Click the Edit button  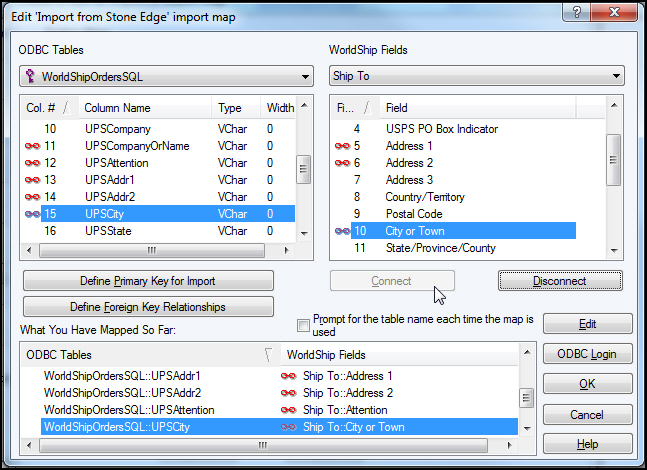tap(588, 324)
